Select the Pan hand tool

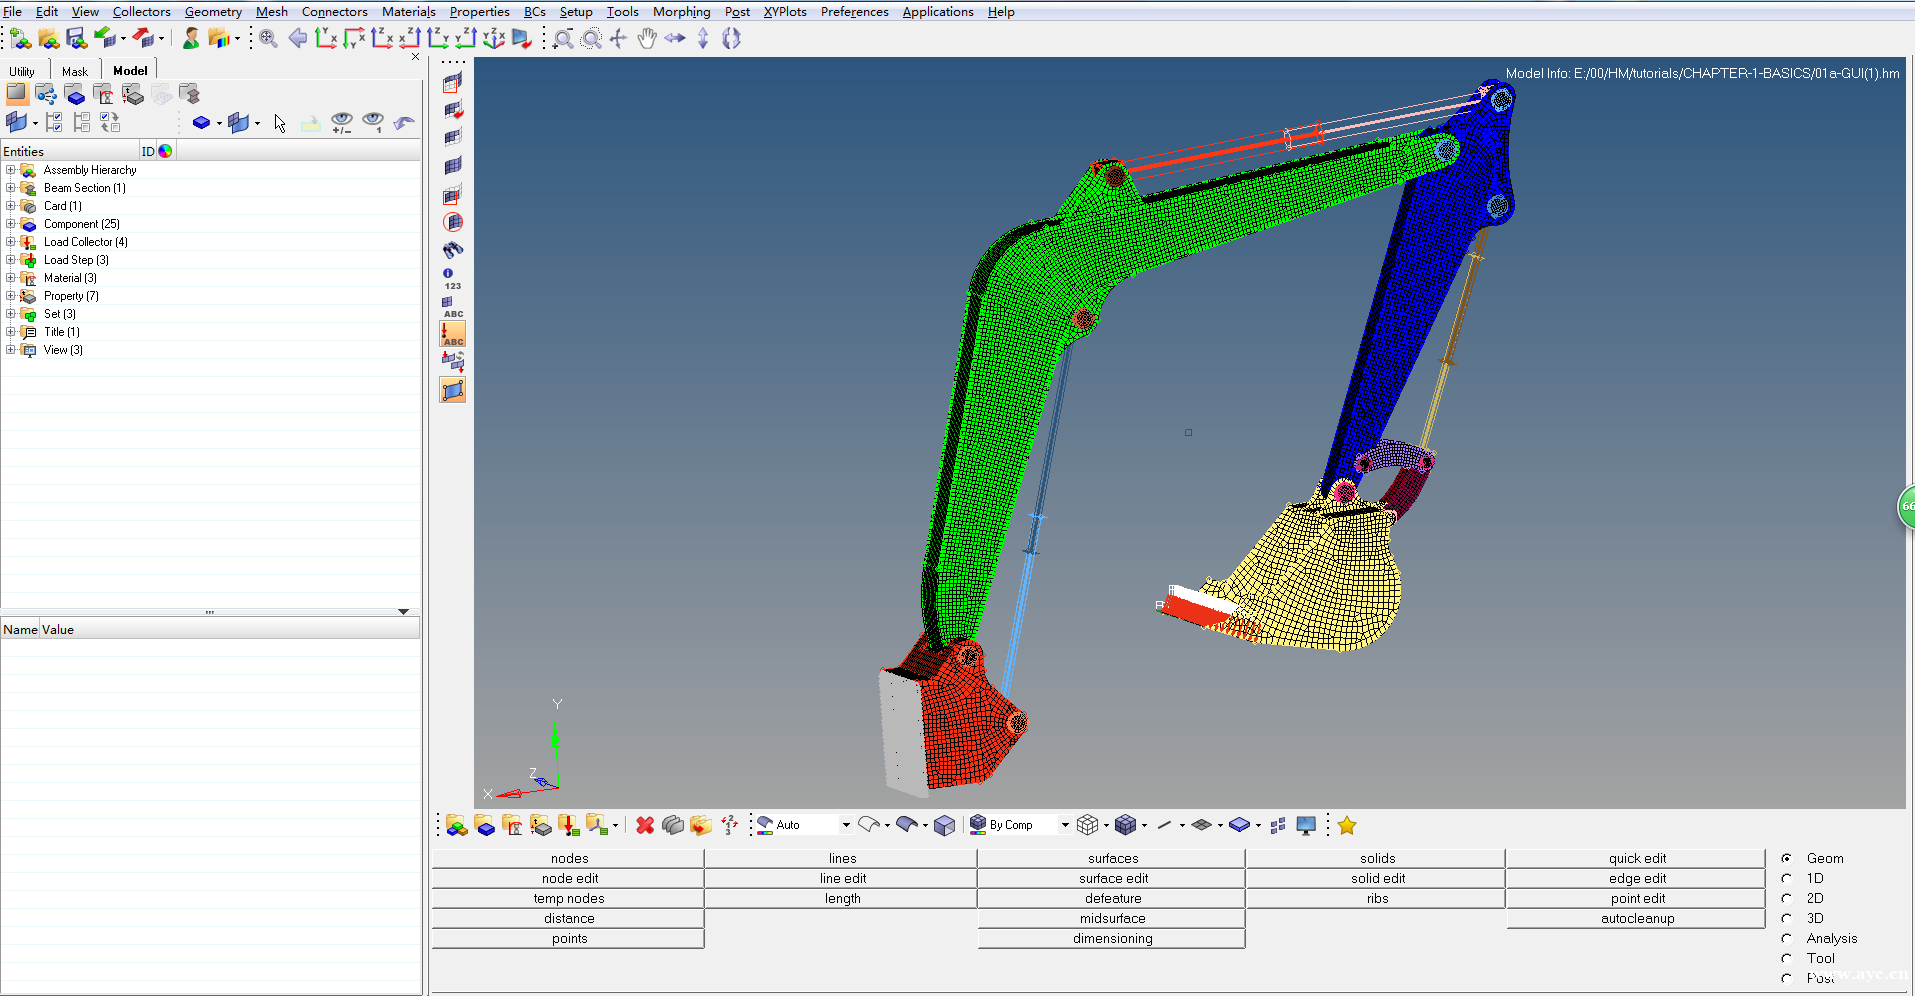tap(647, 39)
